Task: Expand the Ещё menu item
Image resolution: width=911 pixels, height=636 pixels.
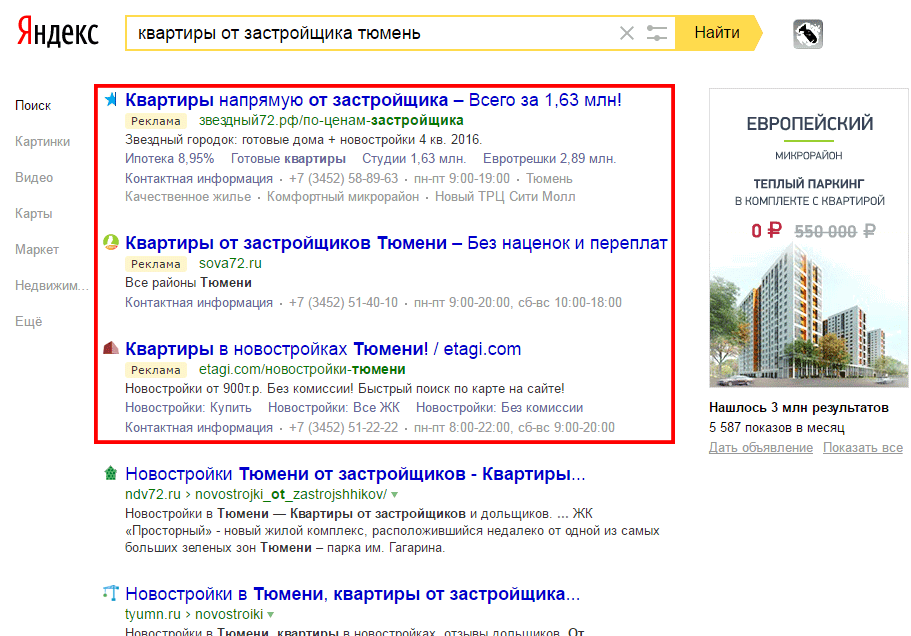Action: click(28, 322)
